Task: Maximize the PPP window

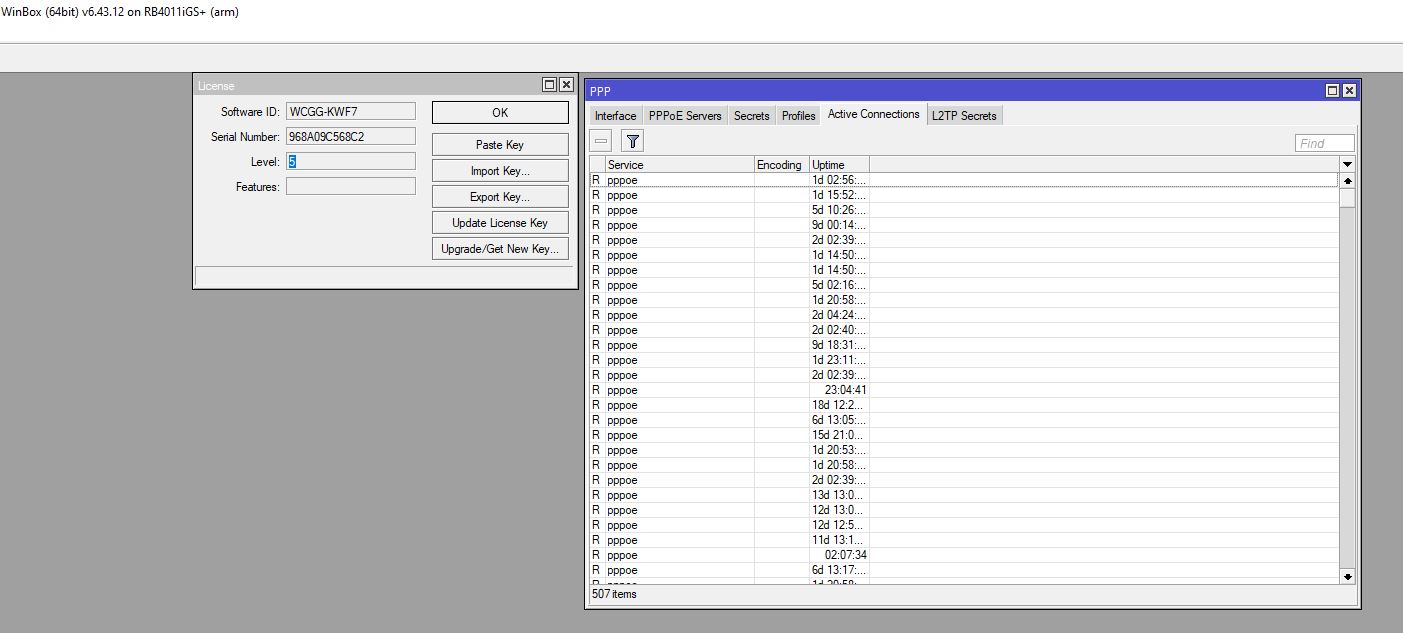Action: tap(1332, 91)
